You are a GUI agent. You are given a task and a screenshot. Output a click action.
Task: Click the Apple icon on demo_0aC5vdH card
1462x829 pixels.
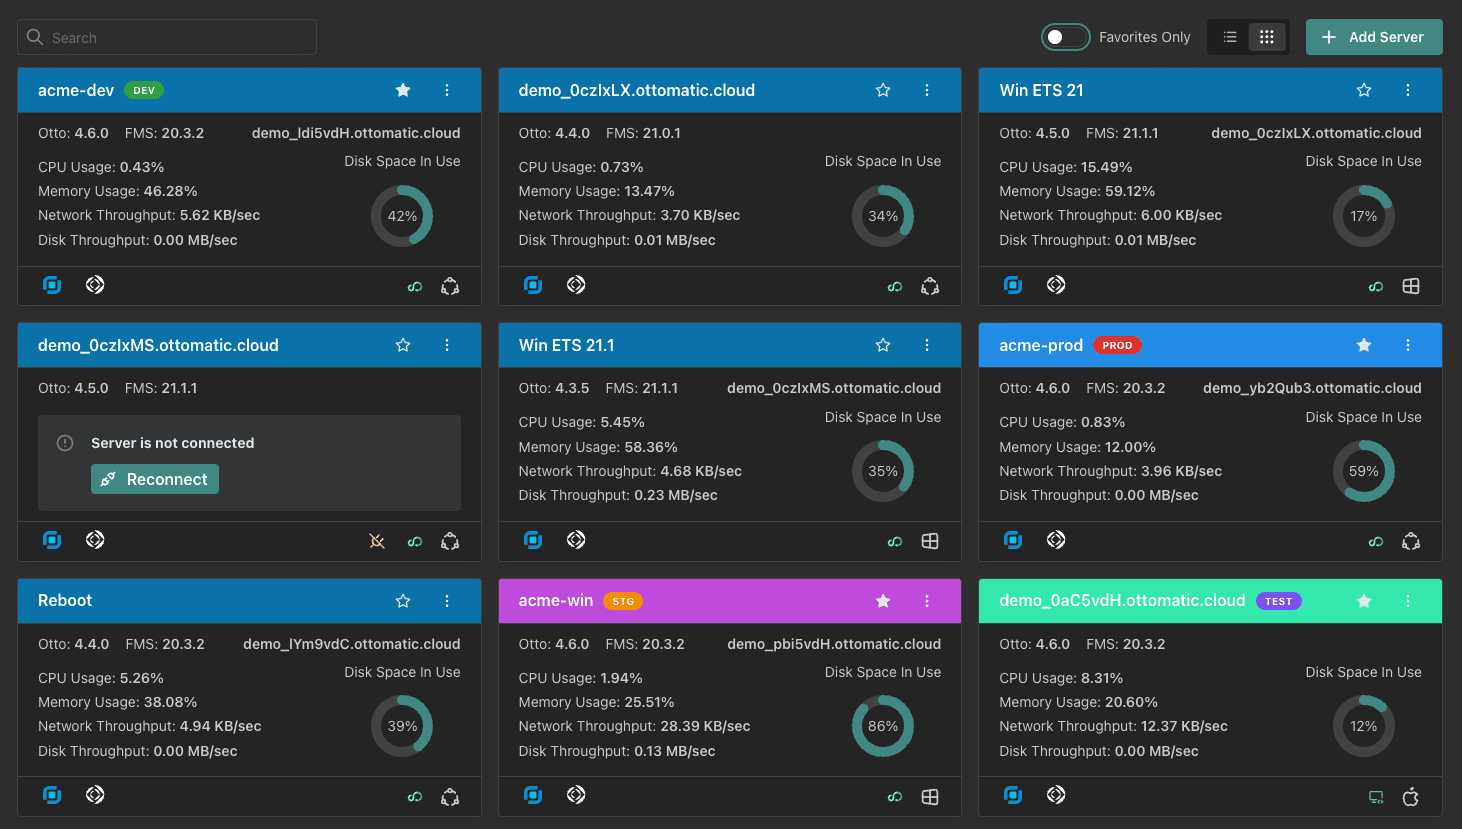1411,797
